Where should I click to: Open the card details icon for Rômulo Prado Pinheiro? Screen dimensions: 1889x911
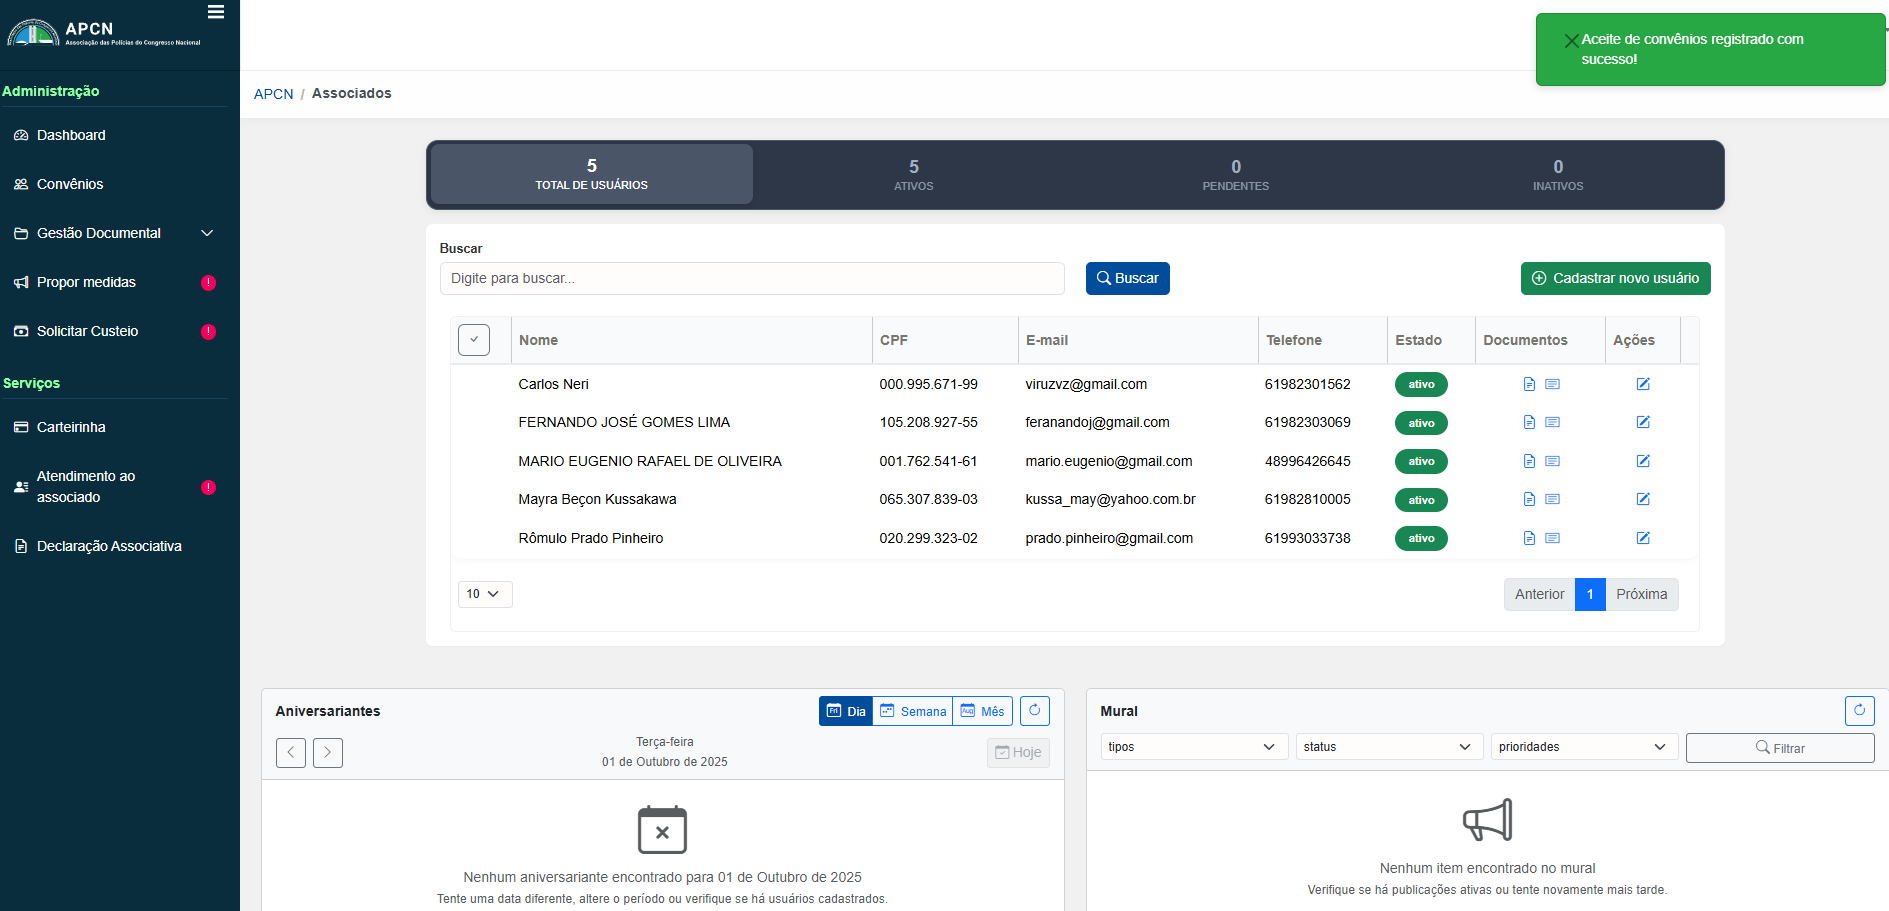coord(1552,538)
